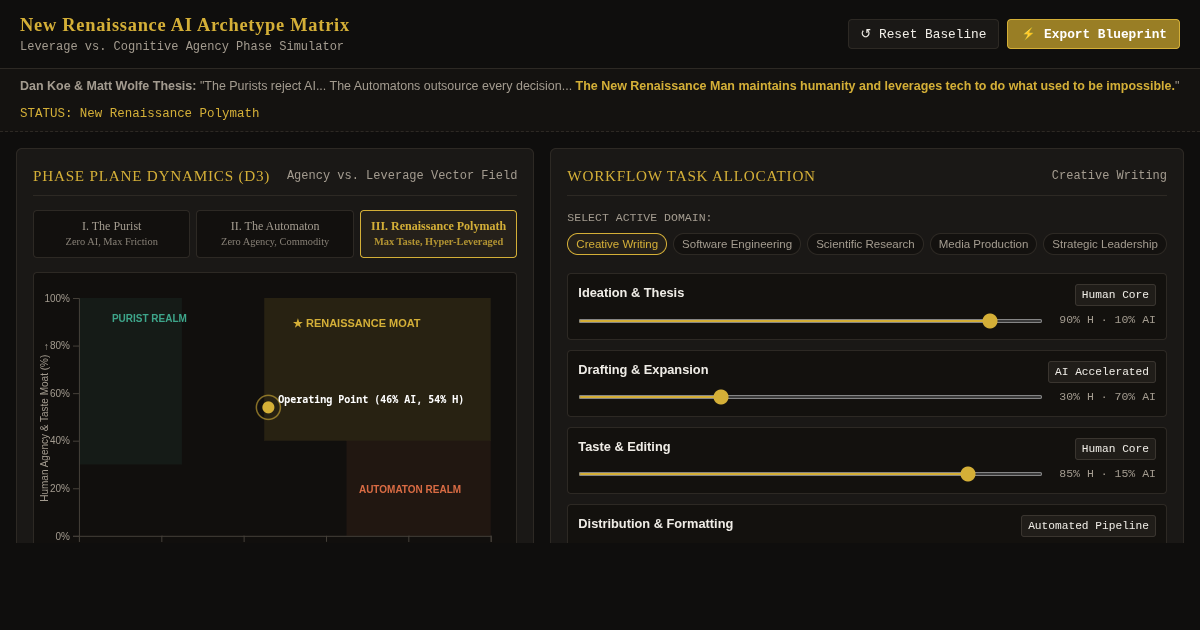Click the New Renaissance AI Archetype Matrix title
Image resolution: width=1200 pixels, height=630 pixels.
(185, 25)
